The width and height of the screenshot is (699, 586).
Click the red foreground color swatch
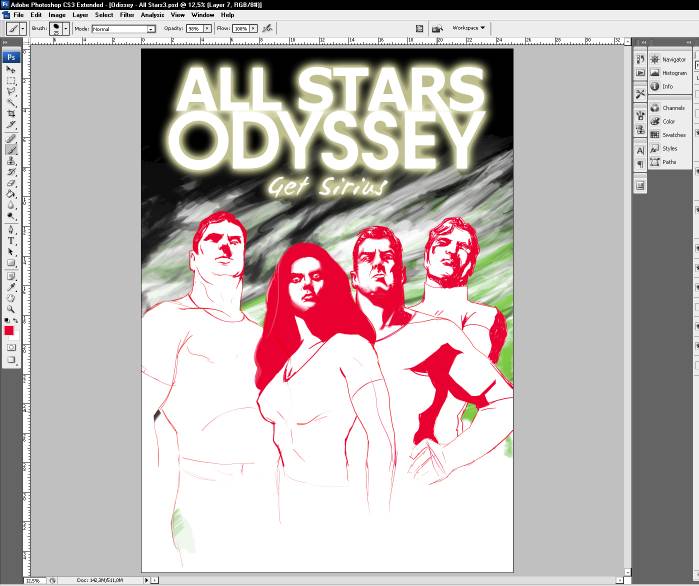pos(9,330)
